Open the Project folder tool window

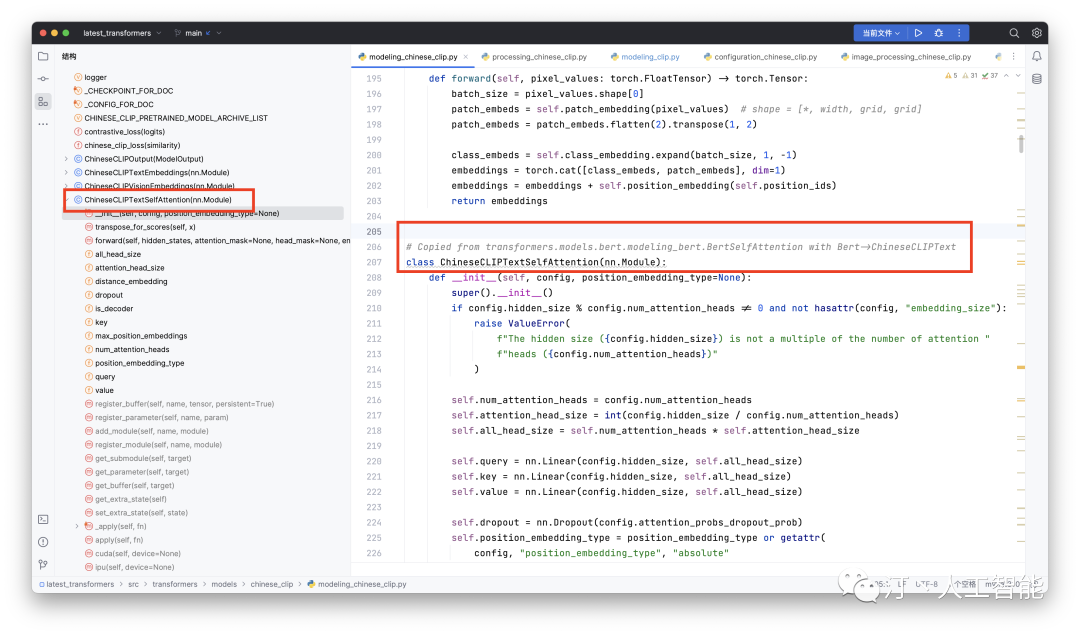point(43,56)
